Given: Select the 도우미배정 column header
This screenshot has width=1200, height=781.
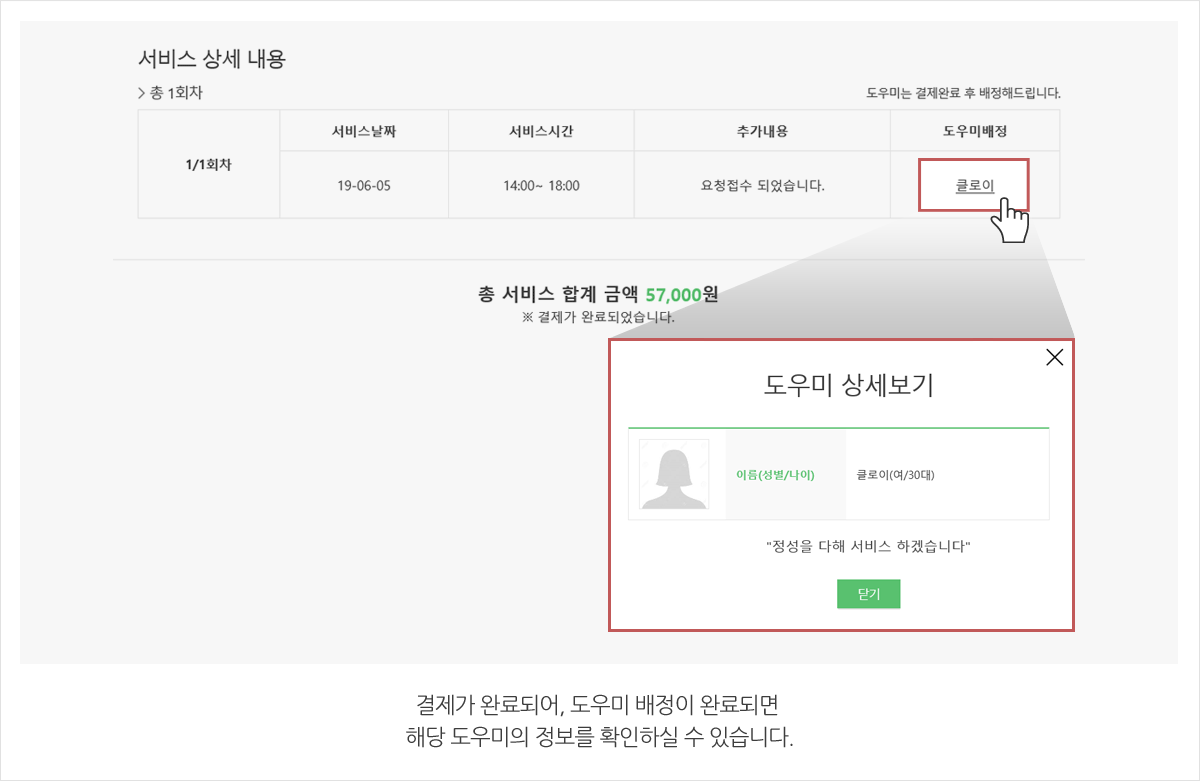Looking at the screenshot, I should tap(975, 131).
